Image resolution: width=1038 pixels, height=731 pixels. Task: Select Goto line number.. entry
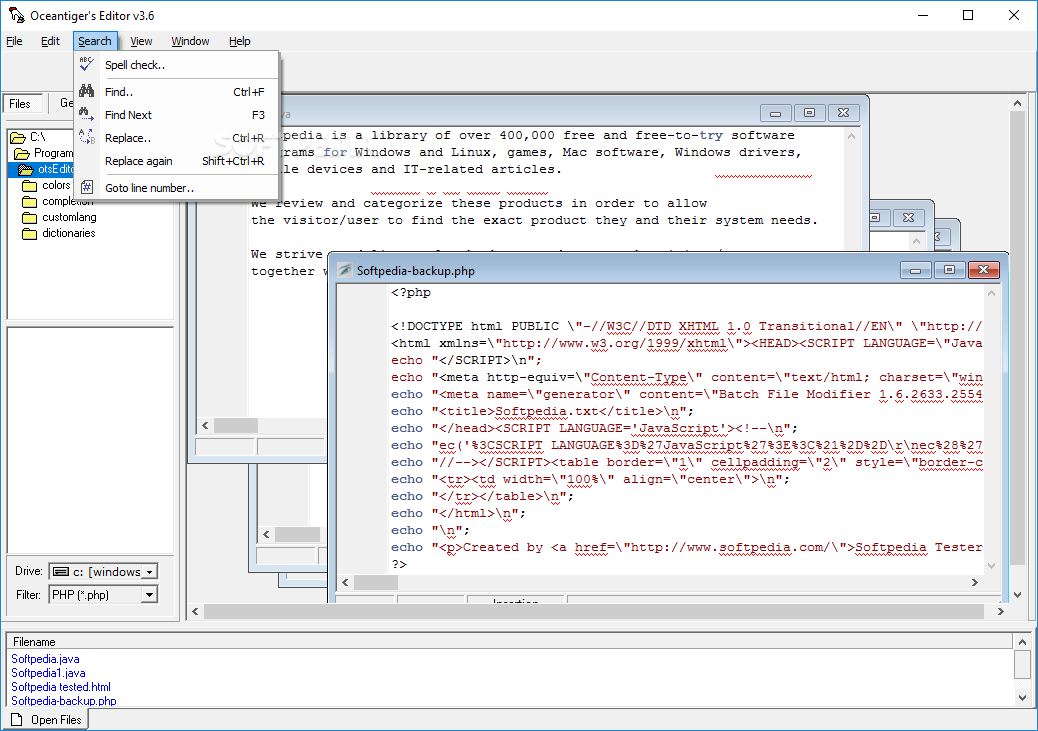click(x=176, y=188)
